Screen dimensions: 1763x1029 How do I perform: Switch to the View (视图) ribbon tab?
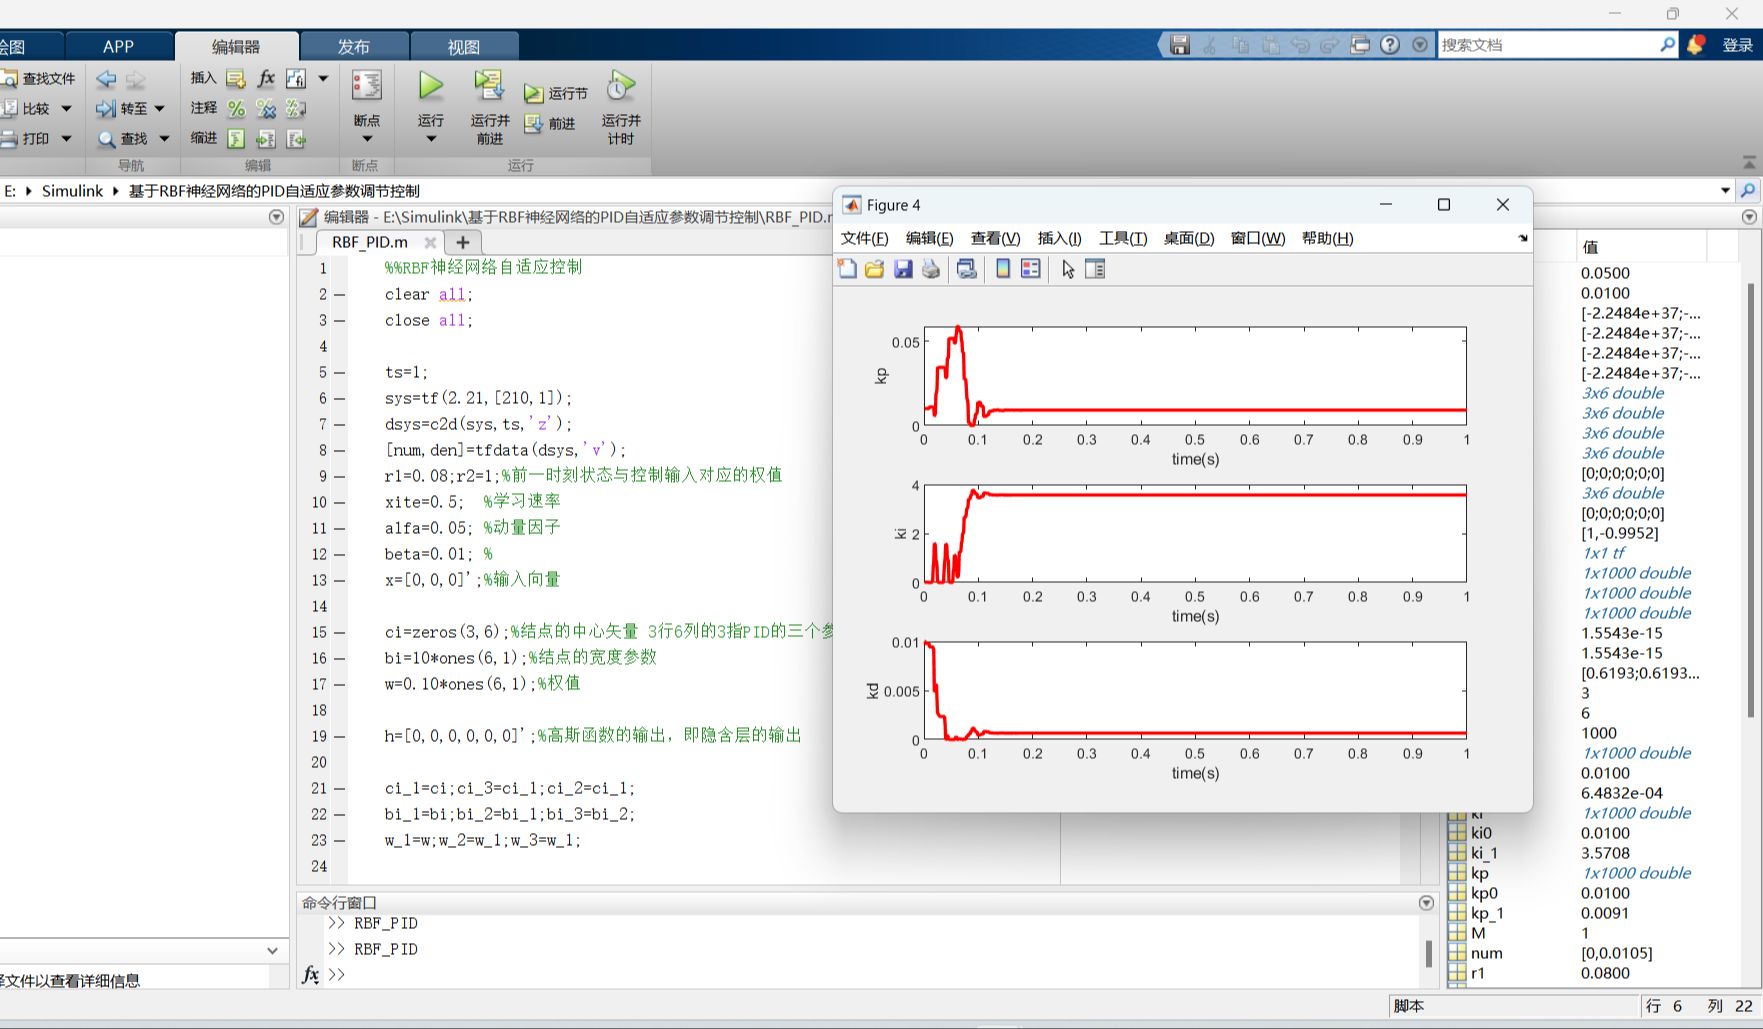coord(463,46)
